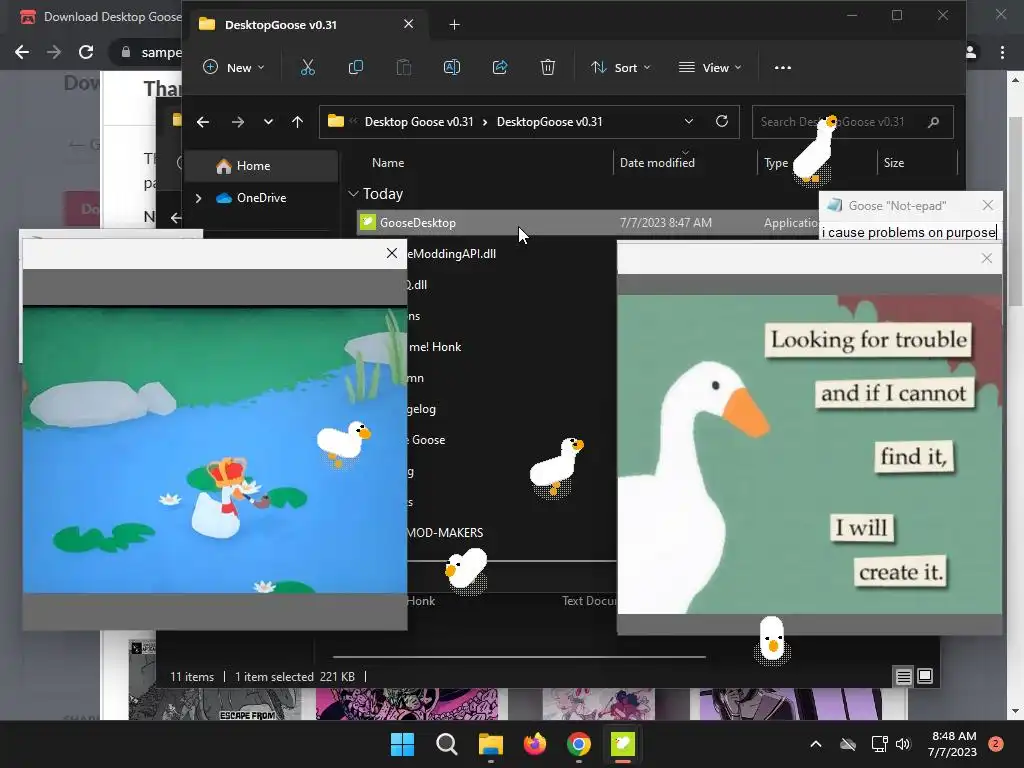Click the Paste icon in Explorer toolbar
1024x768 pixels.
point(404,67)
